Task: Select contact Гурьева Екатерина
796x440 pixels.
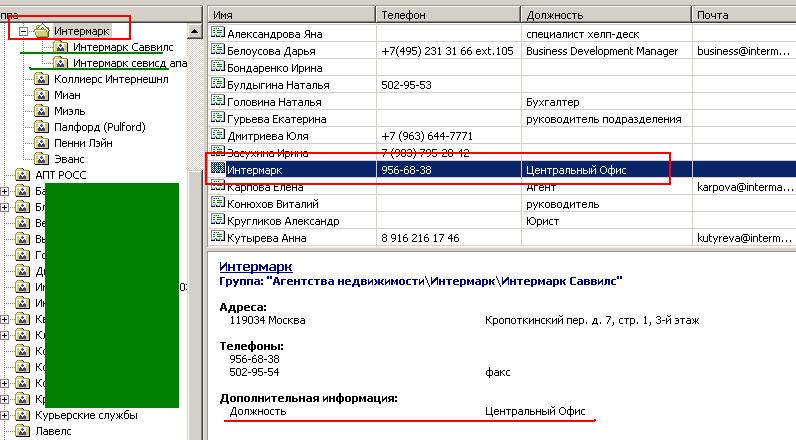Action: [x=277, y=119]
